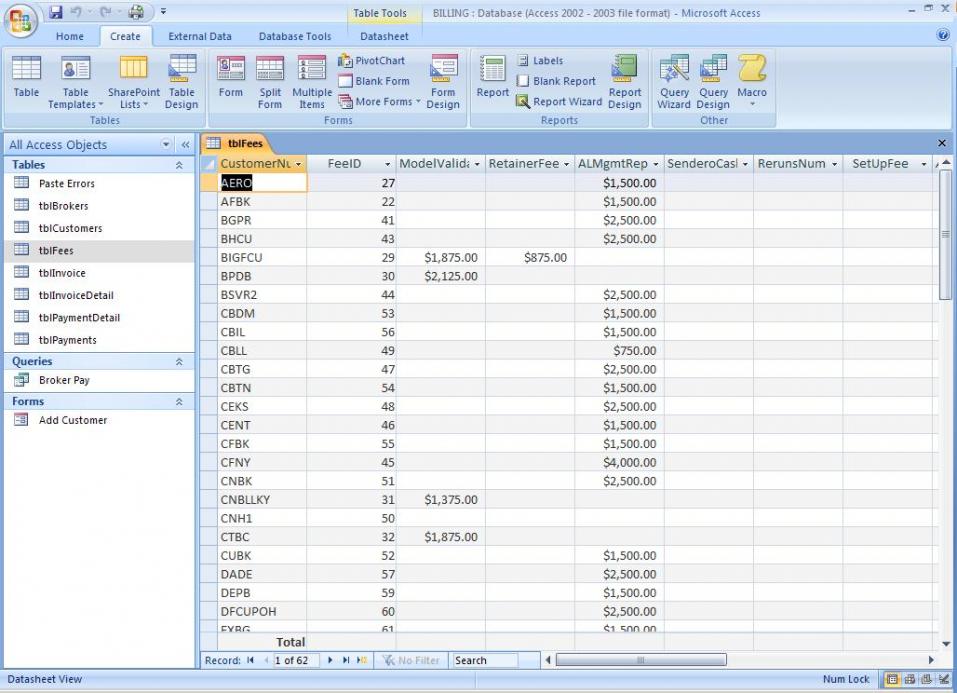Viewport: 957px width, 693px height.
Task: Click the scroll right arrow
Action: (x=931, y=659)
